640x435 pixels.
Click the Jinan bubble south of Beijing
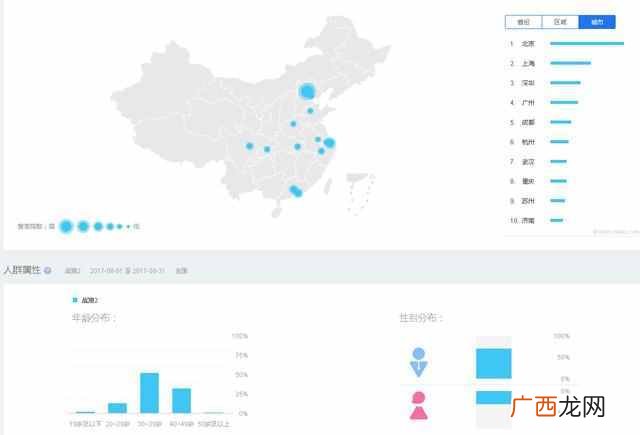(x=310, y=111)
